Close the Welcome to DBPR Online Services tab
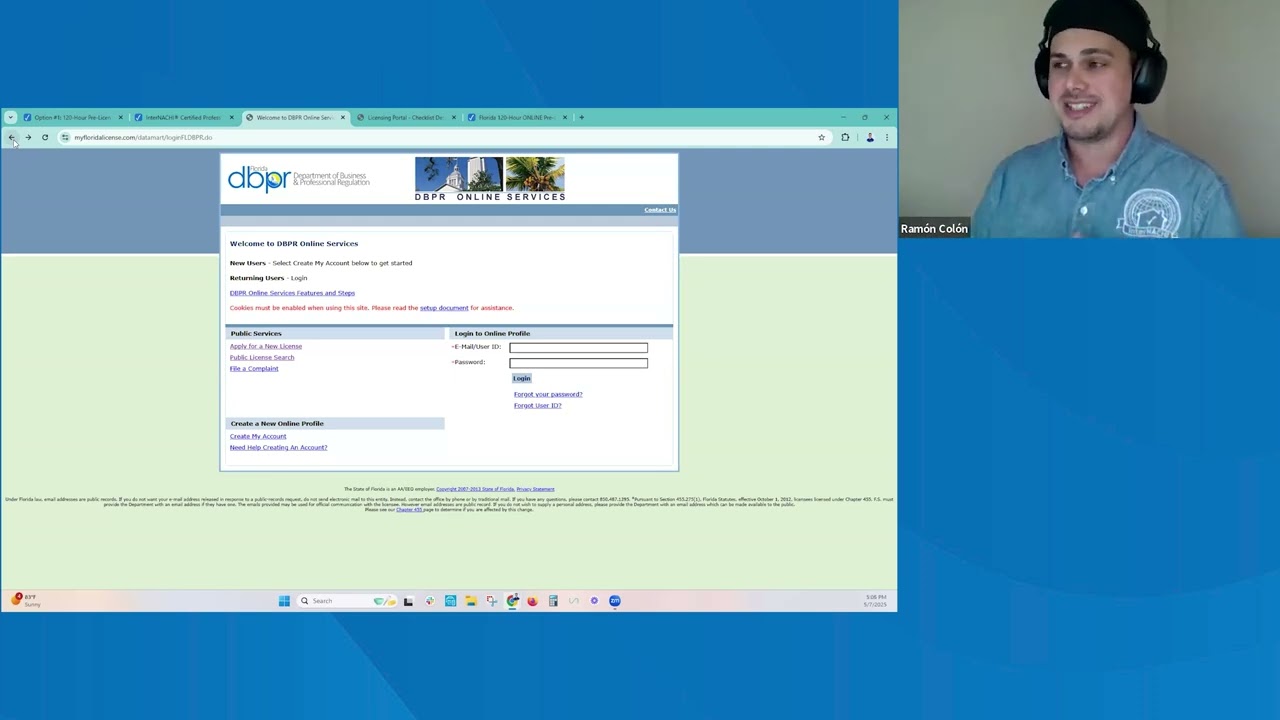This screenshot has width=1280, height=720. coord(342,117)
